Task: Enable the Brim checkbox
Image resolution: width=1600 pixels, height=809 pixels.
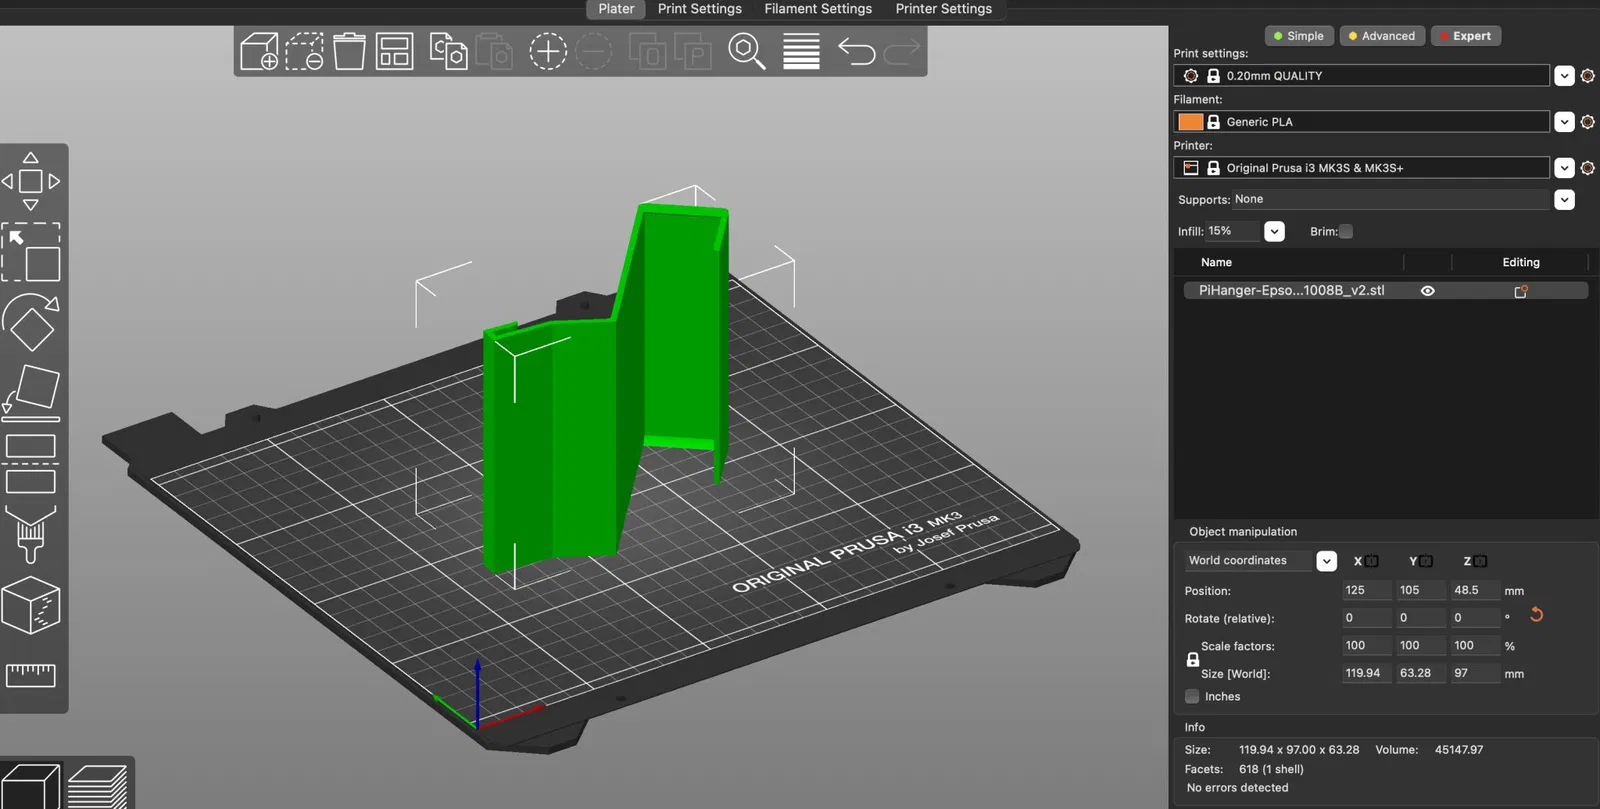Action: [x=1346, y=231]
